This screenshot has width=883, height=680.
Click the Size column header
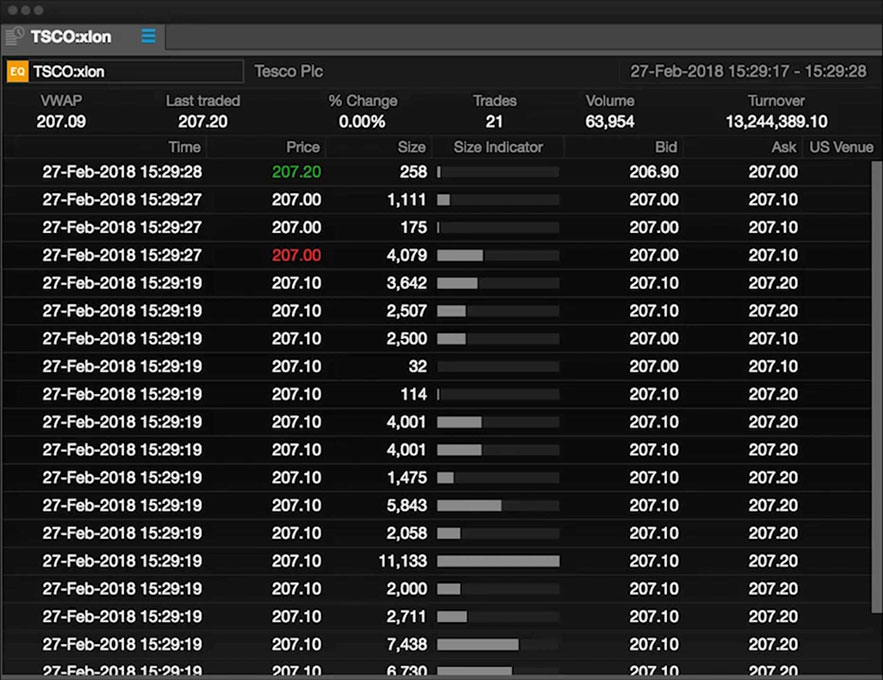coord(410,147)
